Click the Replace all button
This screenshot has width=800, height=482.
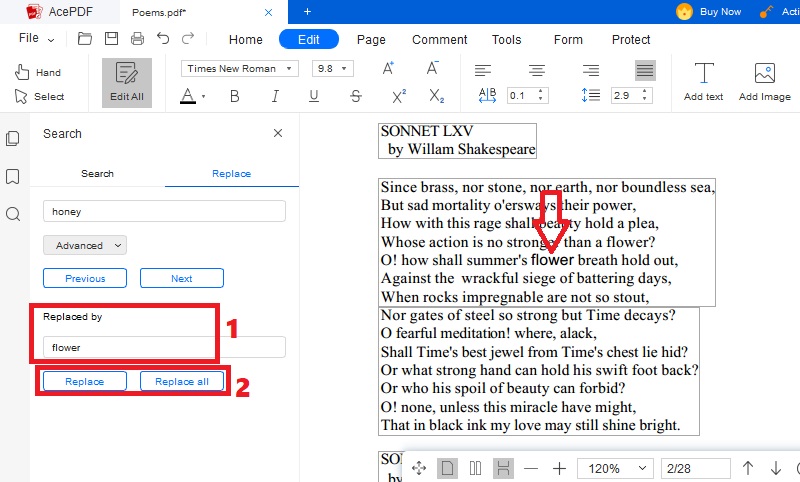182,381
